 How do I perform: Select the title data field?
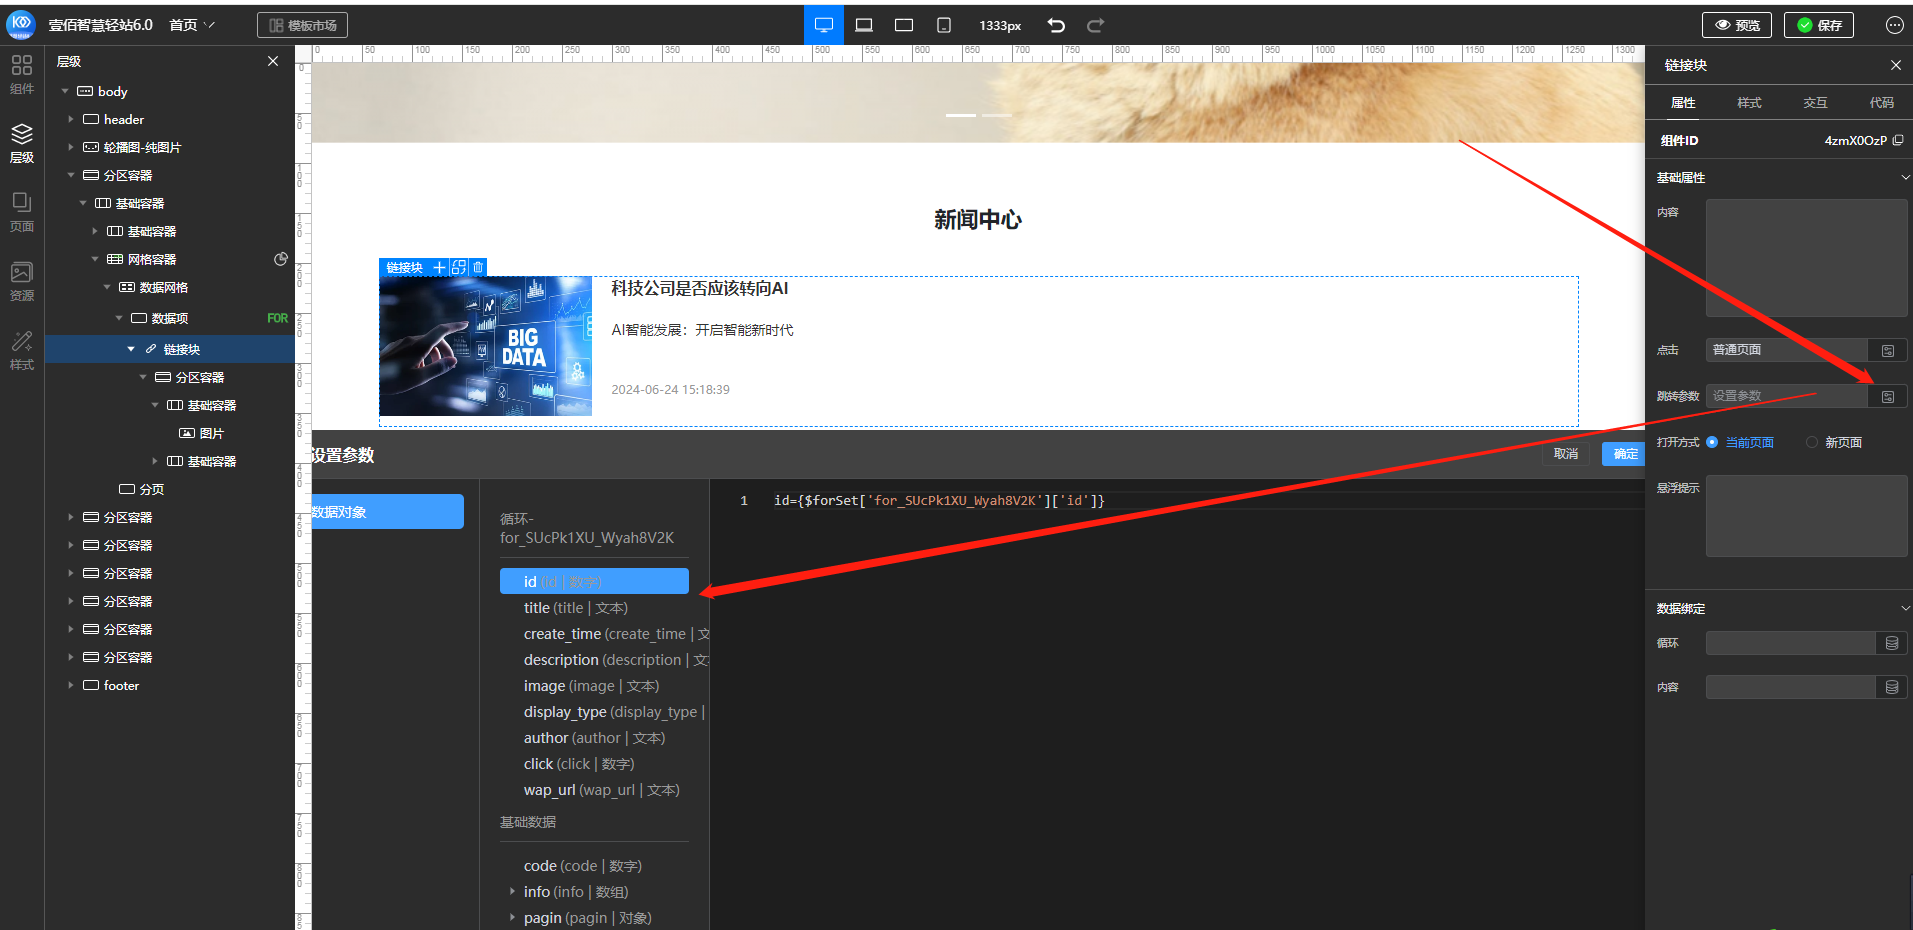point(575,608)
